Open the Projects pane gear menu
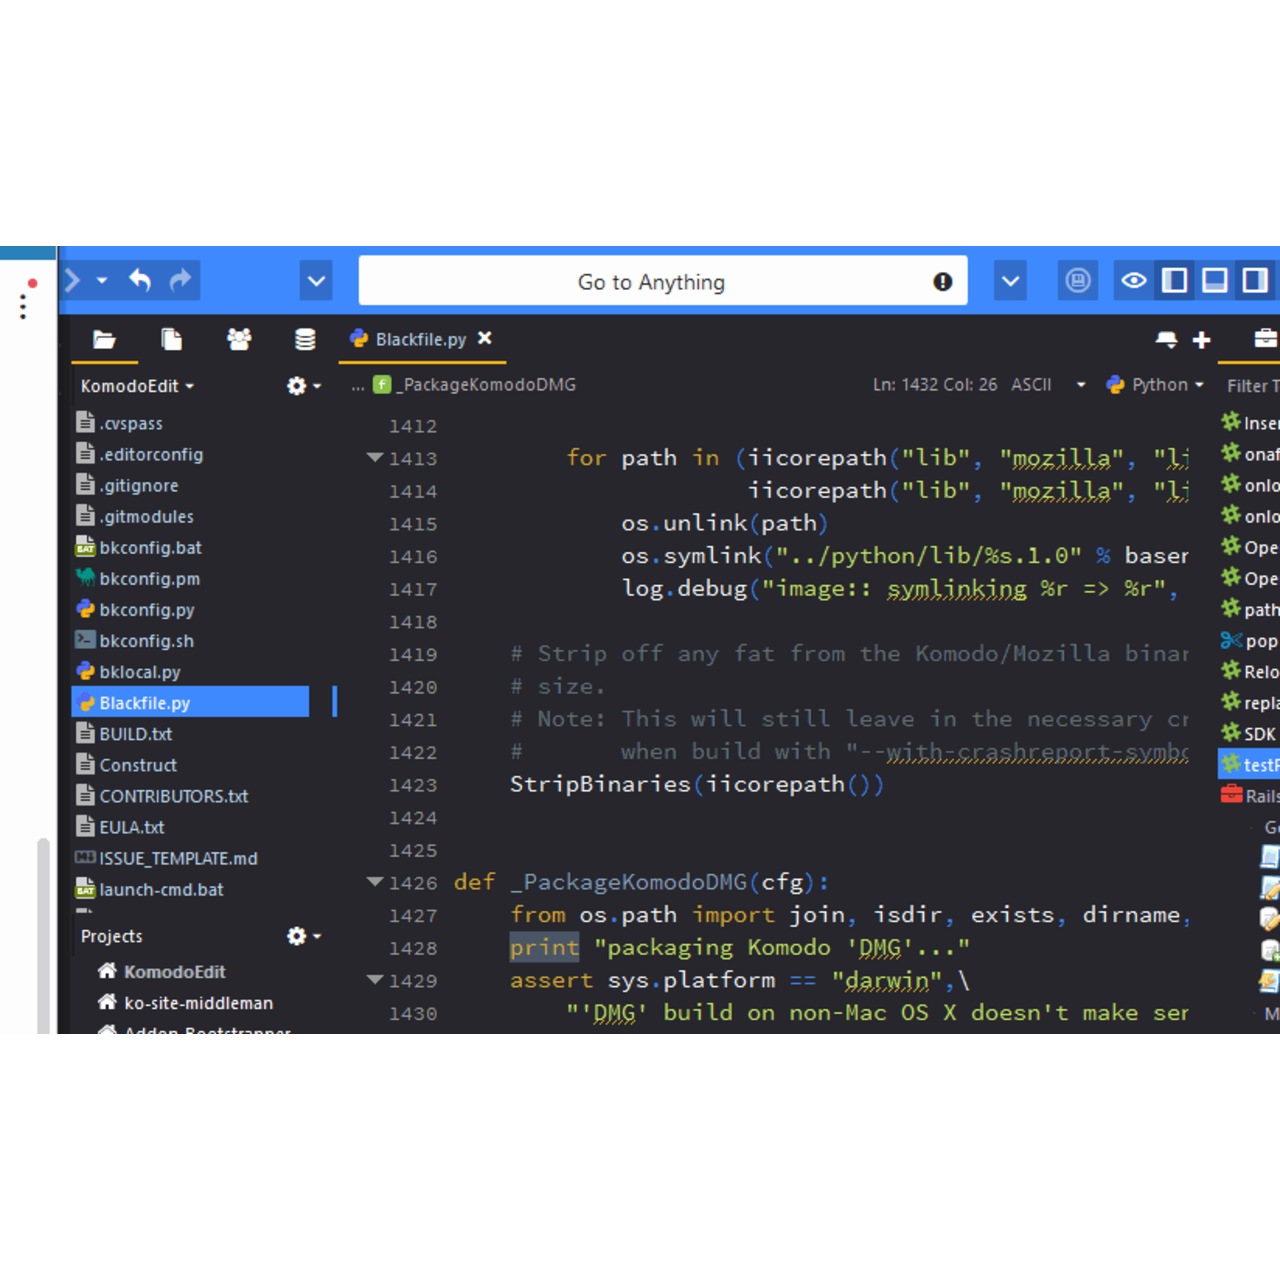Viewport: 1280px width, 1280px height. (x=303, y=936)
